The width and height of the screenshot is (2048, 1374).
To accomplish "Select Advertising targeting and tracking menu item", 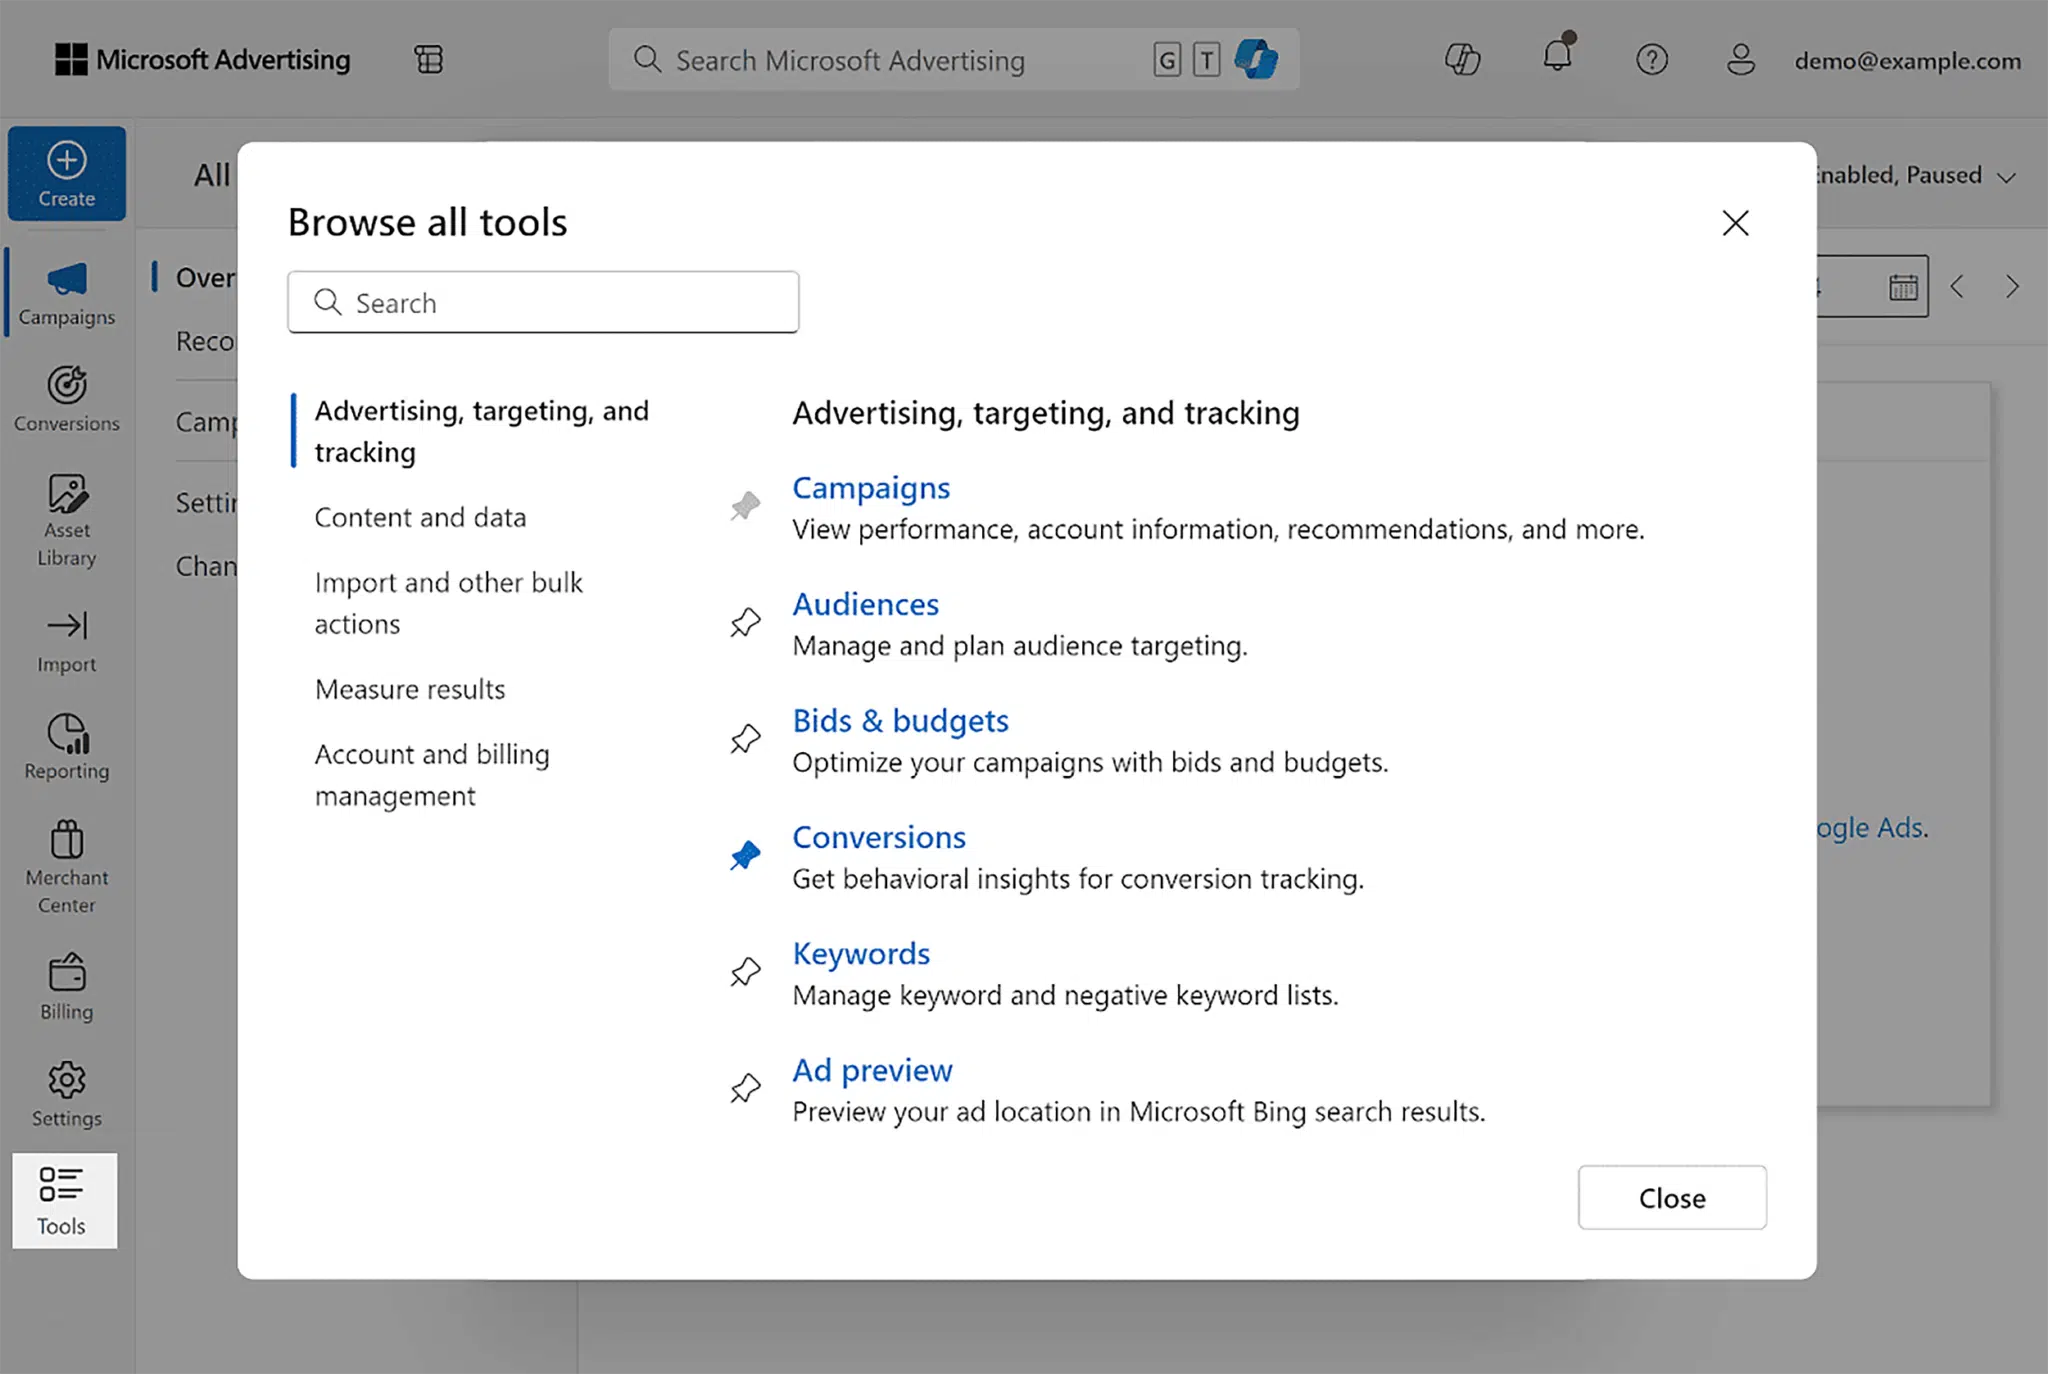I will 481,431.
